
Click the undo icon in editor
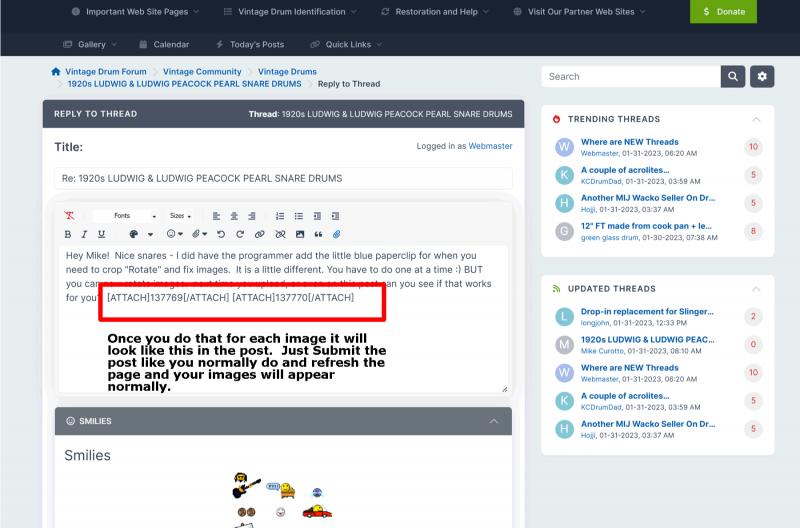[x=221, y=234]
